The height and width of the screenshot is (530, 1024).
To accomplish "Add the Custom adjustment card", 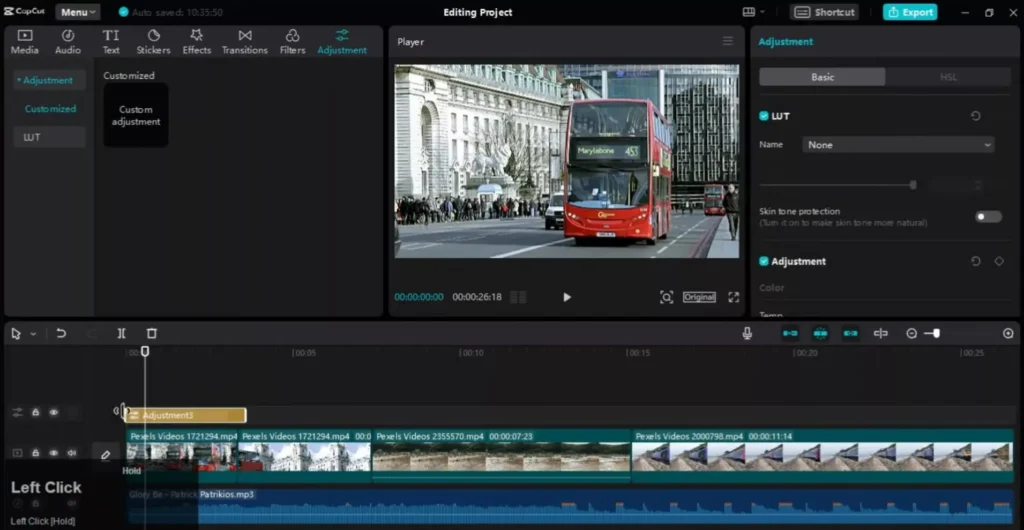I will click(136, 115).
